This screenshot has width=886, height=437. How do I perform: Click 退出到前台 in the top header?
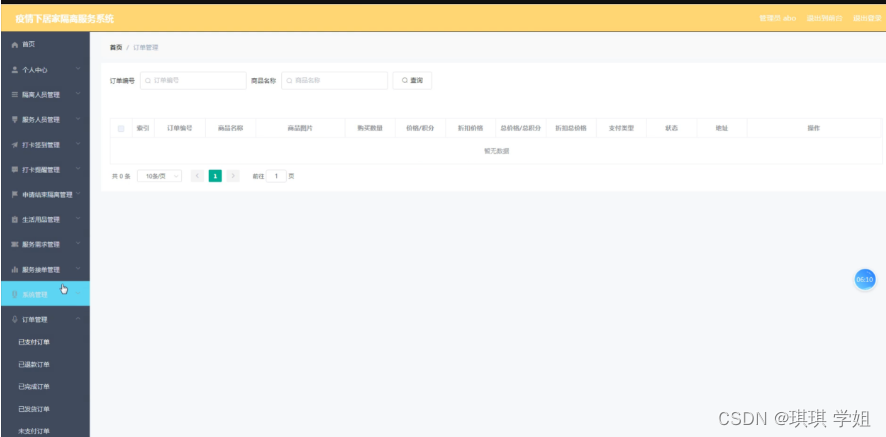point(824,18)
